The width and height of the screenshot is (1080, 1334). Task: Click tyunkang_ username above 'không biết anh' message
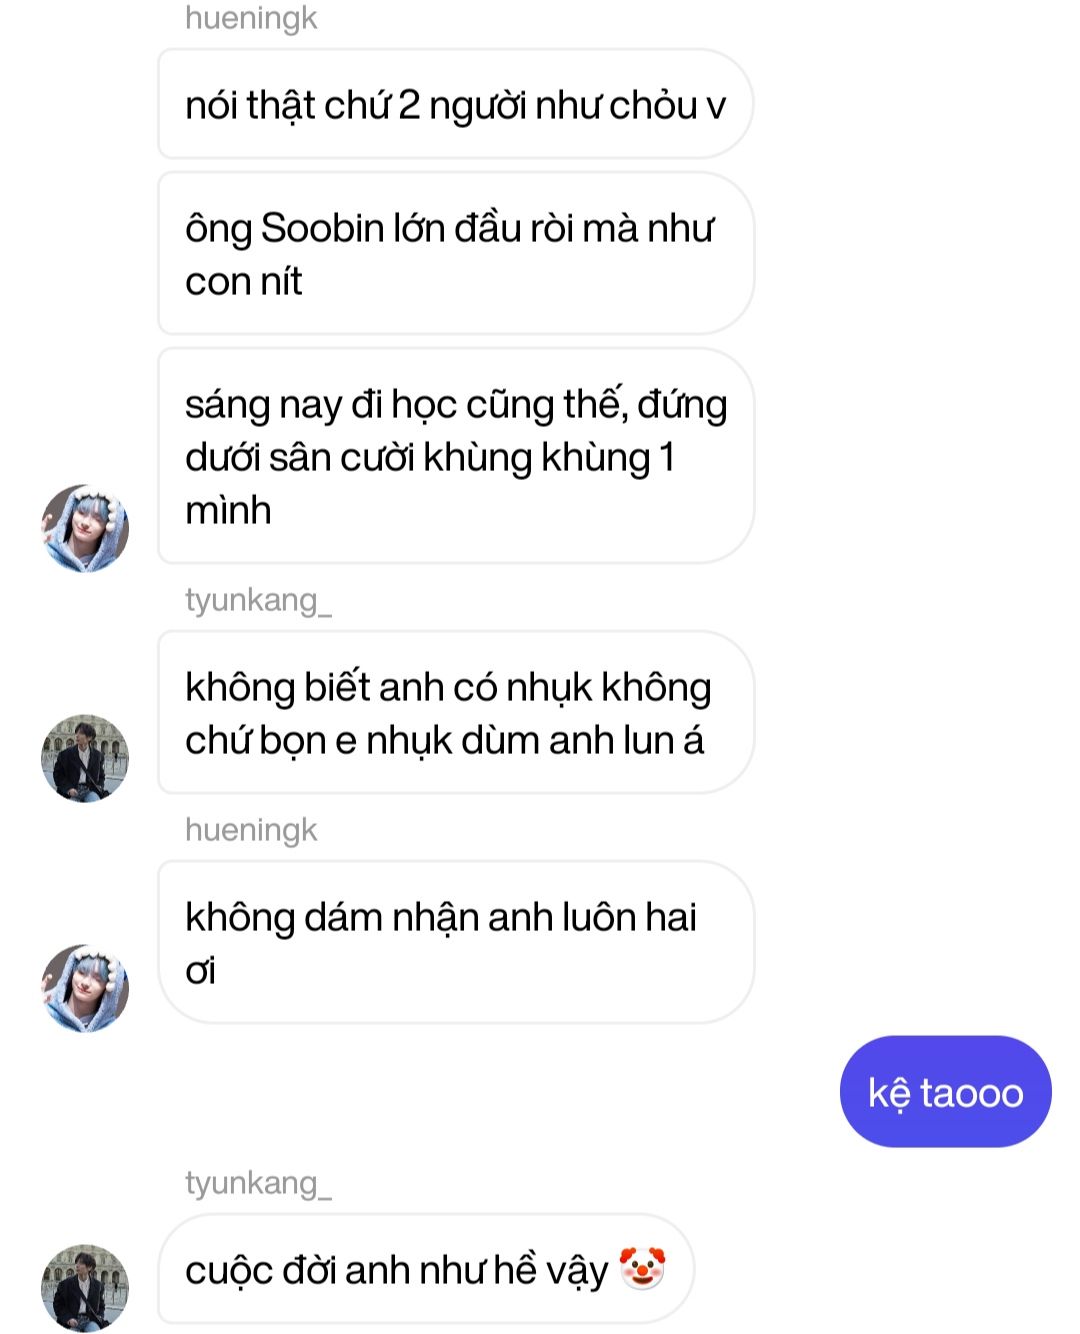[258, 600]
